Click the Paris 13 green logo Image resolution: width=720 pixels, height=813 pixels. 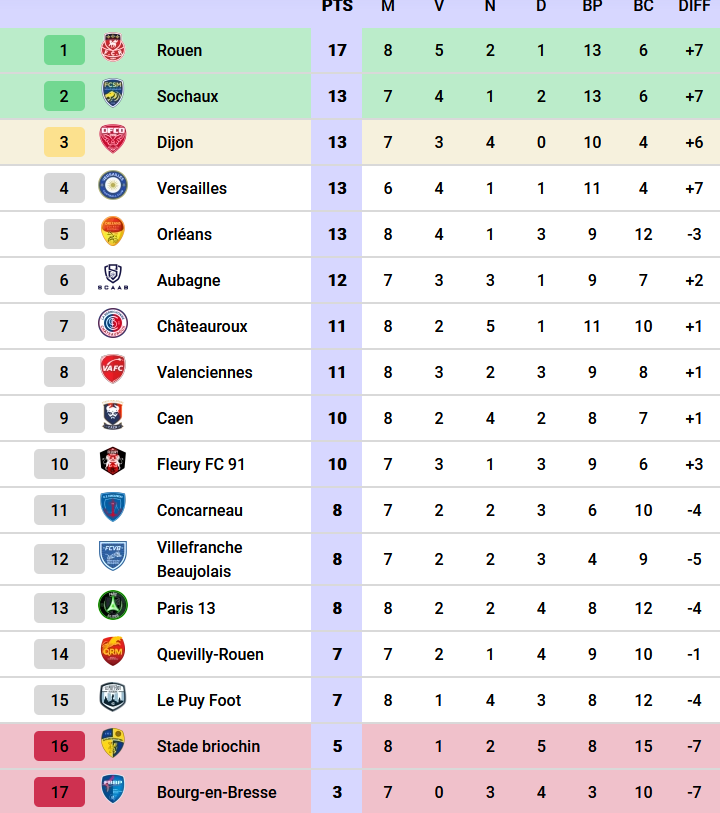pyautogui.click(x=112, y=607)
